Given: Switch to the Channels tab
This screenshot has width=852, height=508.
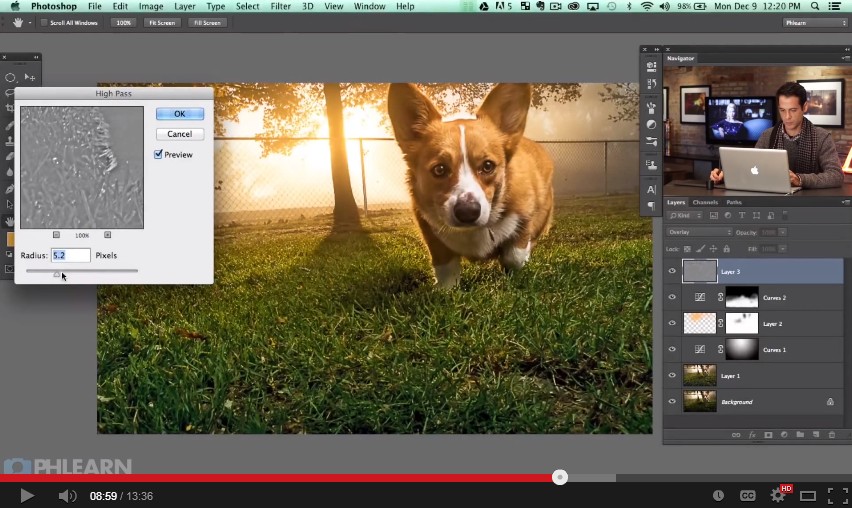Looking at the screenshot, I should (705, 202).
